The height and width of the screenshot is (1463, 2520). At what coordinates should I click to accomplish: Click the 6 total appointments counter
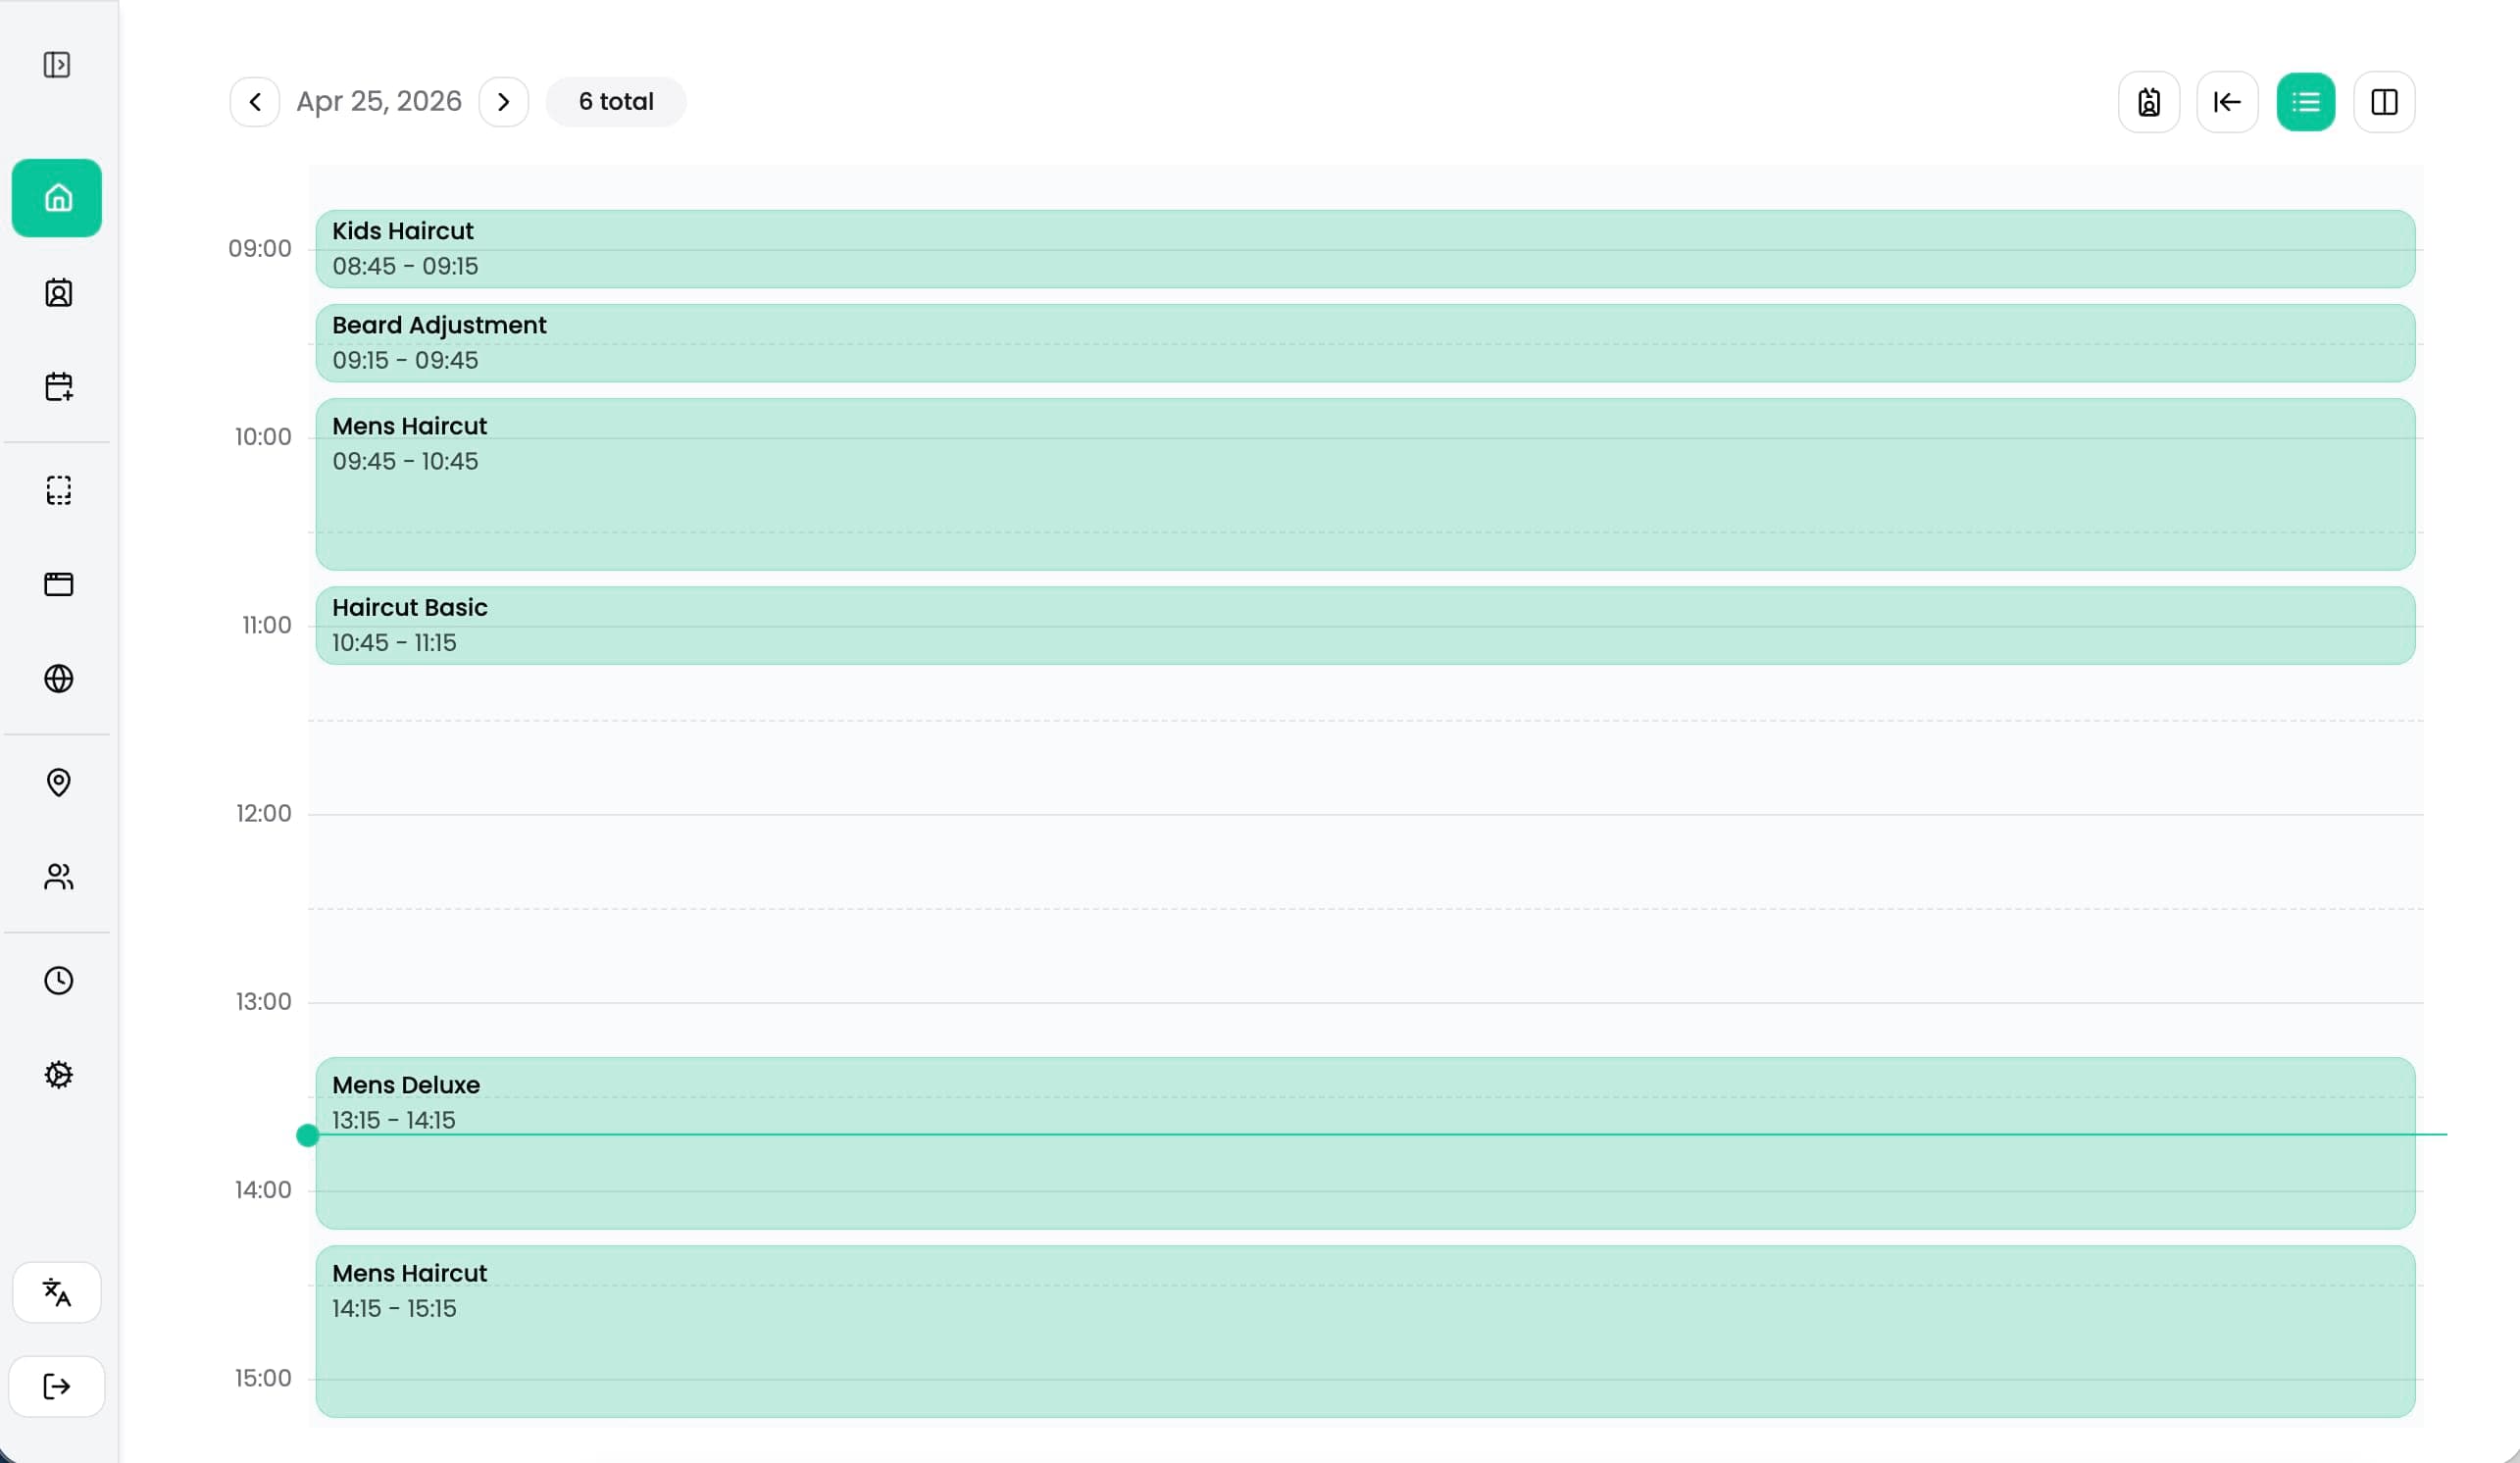pyautogui.click(x=615, y=101)
